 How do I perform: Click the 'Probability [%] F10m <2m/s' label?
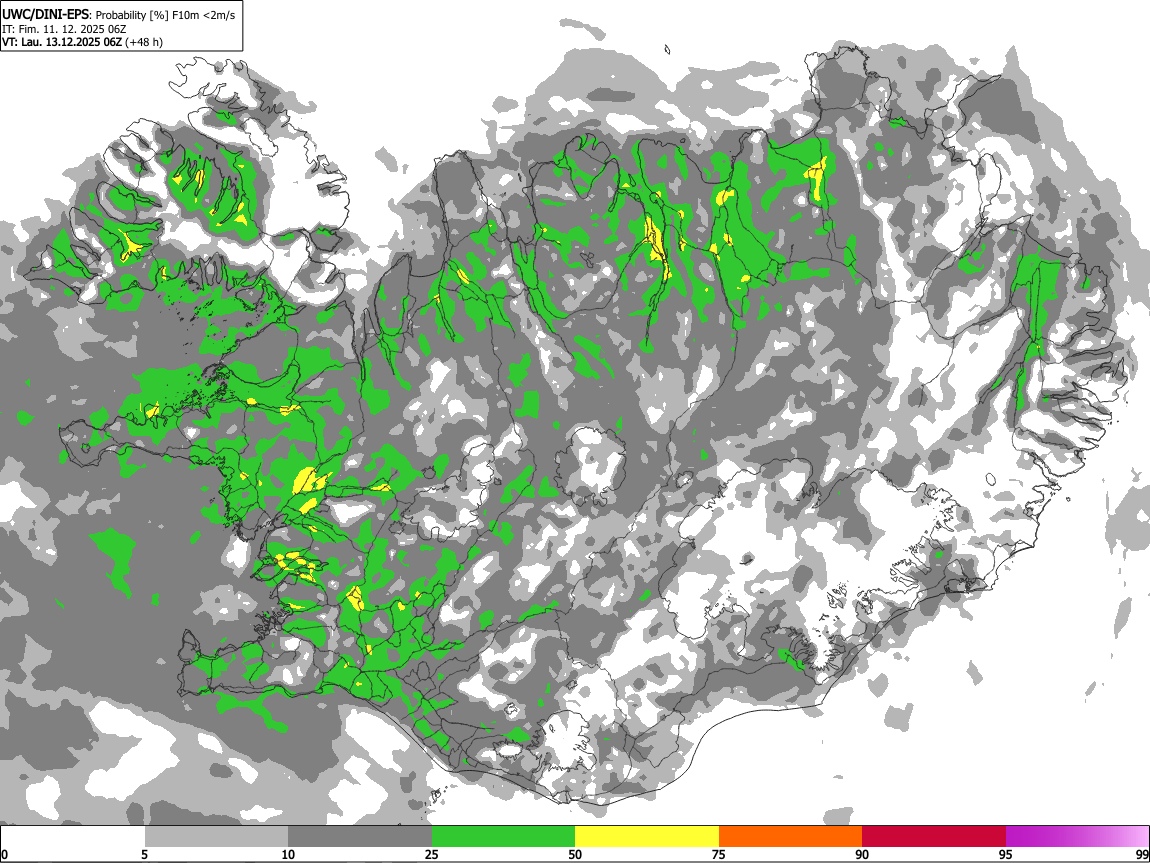coord(165,15)
